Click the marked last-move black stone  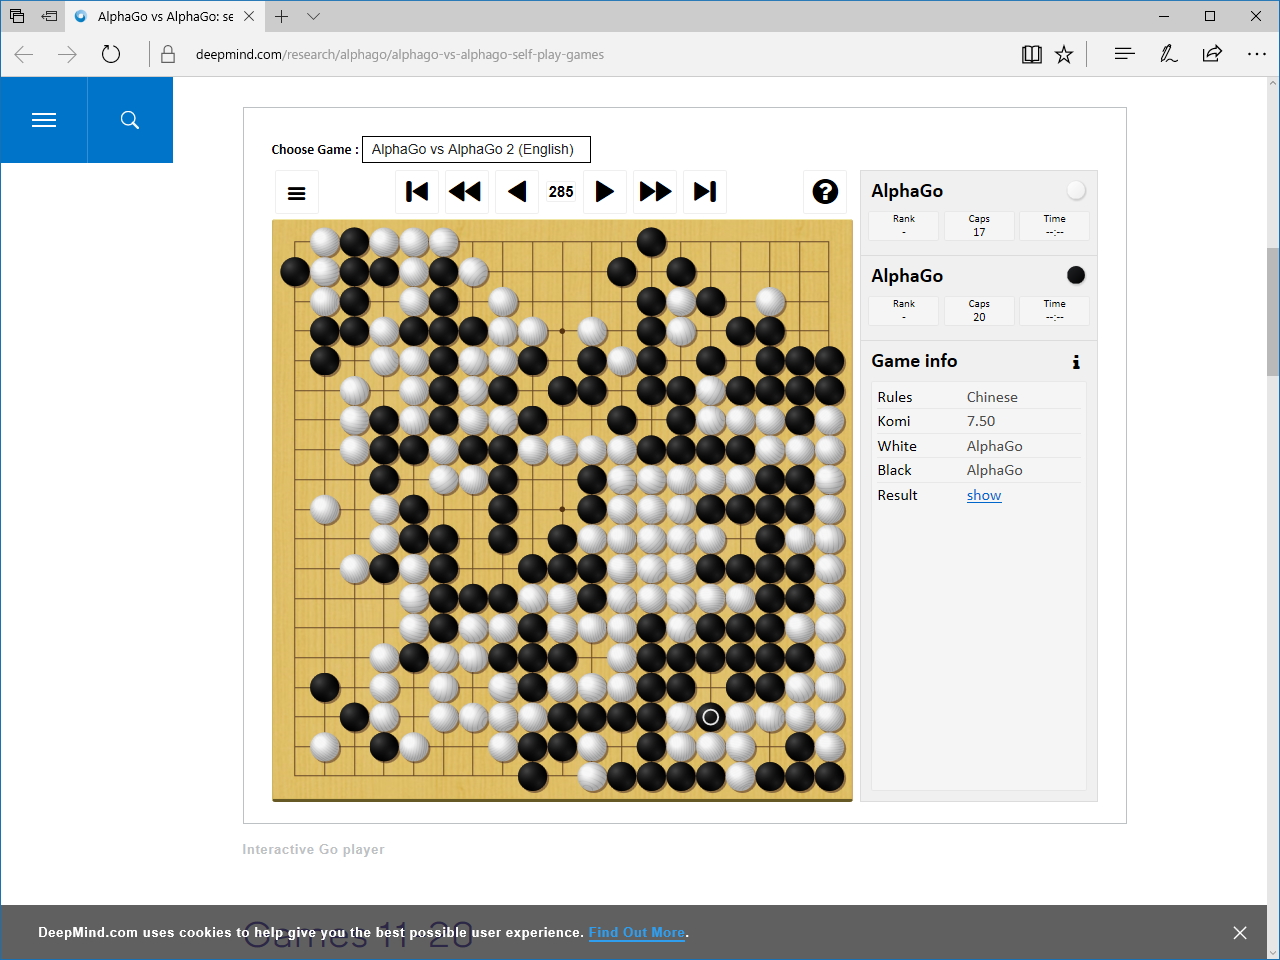(711, 717)
